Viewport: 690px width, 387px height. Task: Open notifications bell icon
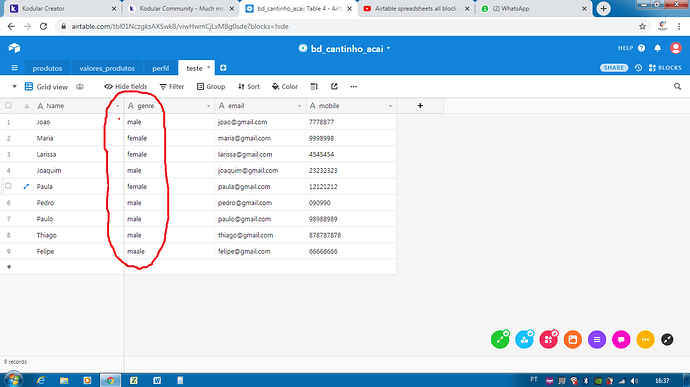tap(657, 48)
